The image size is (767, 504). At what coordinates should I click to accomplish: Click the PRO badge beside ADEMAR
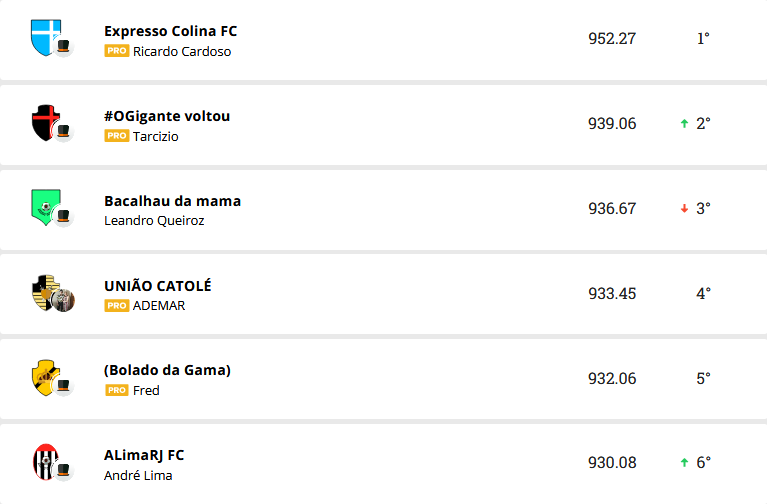click(116, 306)
